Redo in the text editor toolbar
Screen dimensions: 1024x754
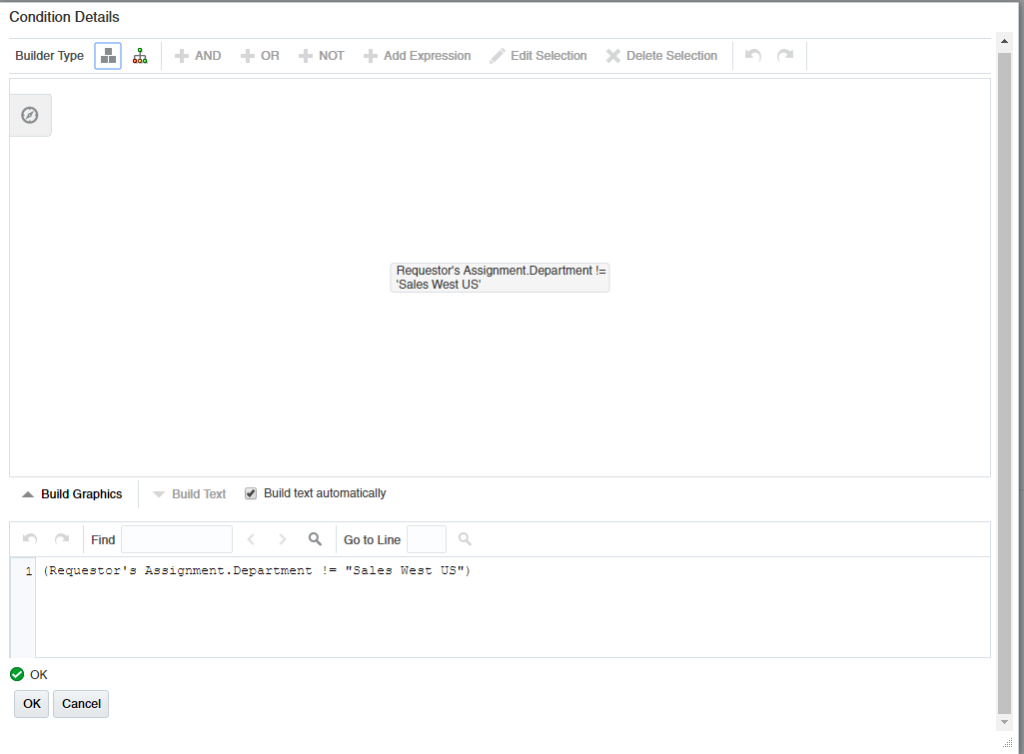point(62,539)
